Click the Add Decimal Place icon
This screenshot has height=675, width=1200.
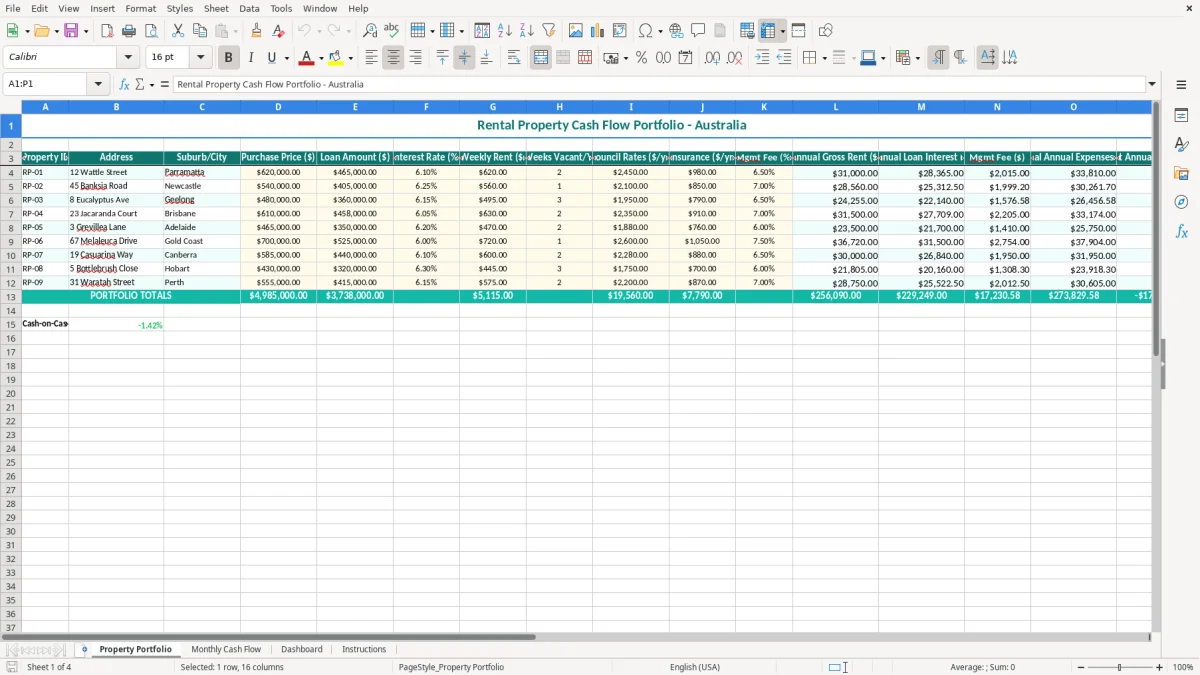tap(712, 58)
